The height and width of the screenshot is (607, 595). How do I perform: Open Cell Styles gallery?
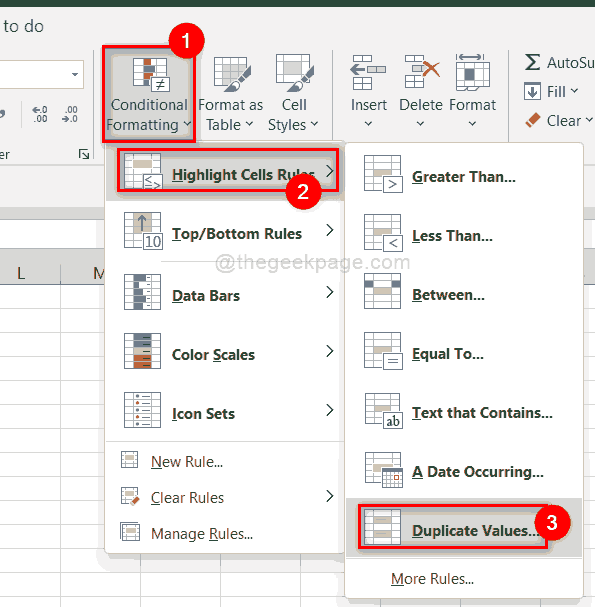[x=294, y=94]
